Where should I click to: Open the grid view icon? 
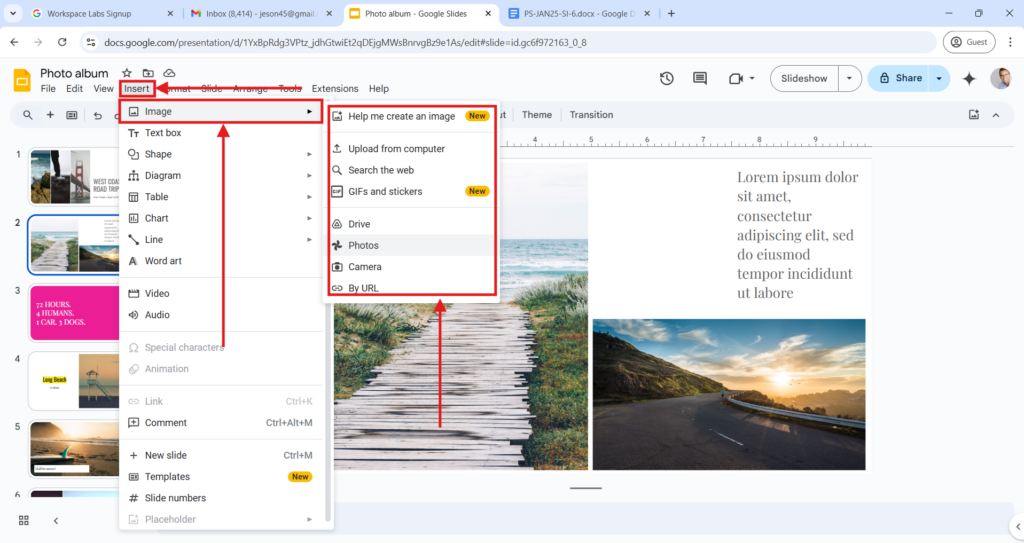click(x=24, y=520)
